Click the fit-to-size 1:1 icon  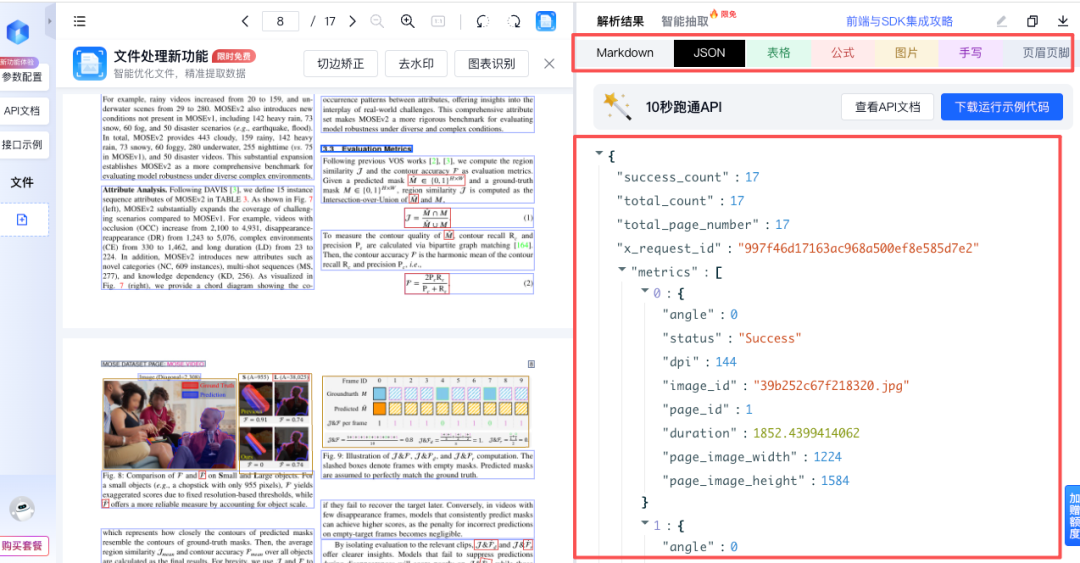[x=438, y=21]
